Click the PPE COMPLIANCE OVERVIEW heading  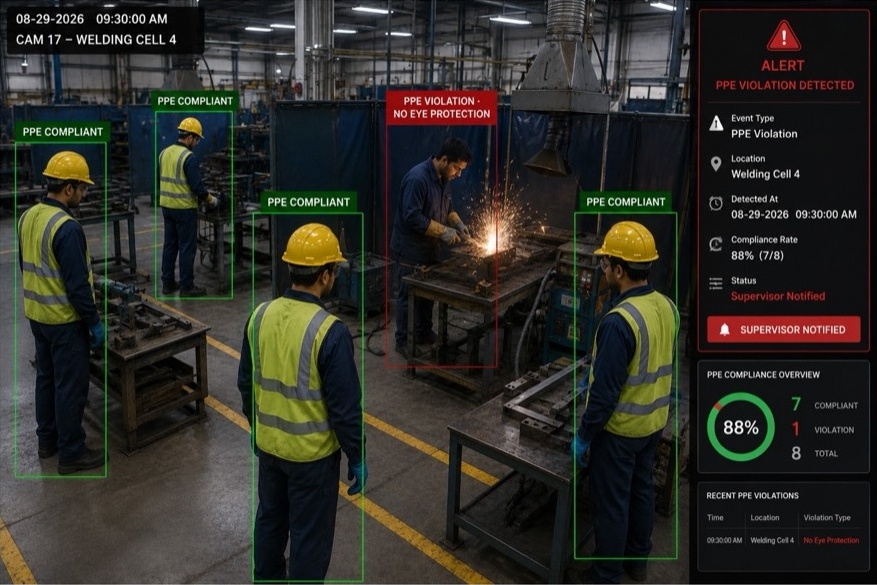coord(763,375)
